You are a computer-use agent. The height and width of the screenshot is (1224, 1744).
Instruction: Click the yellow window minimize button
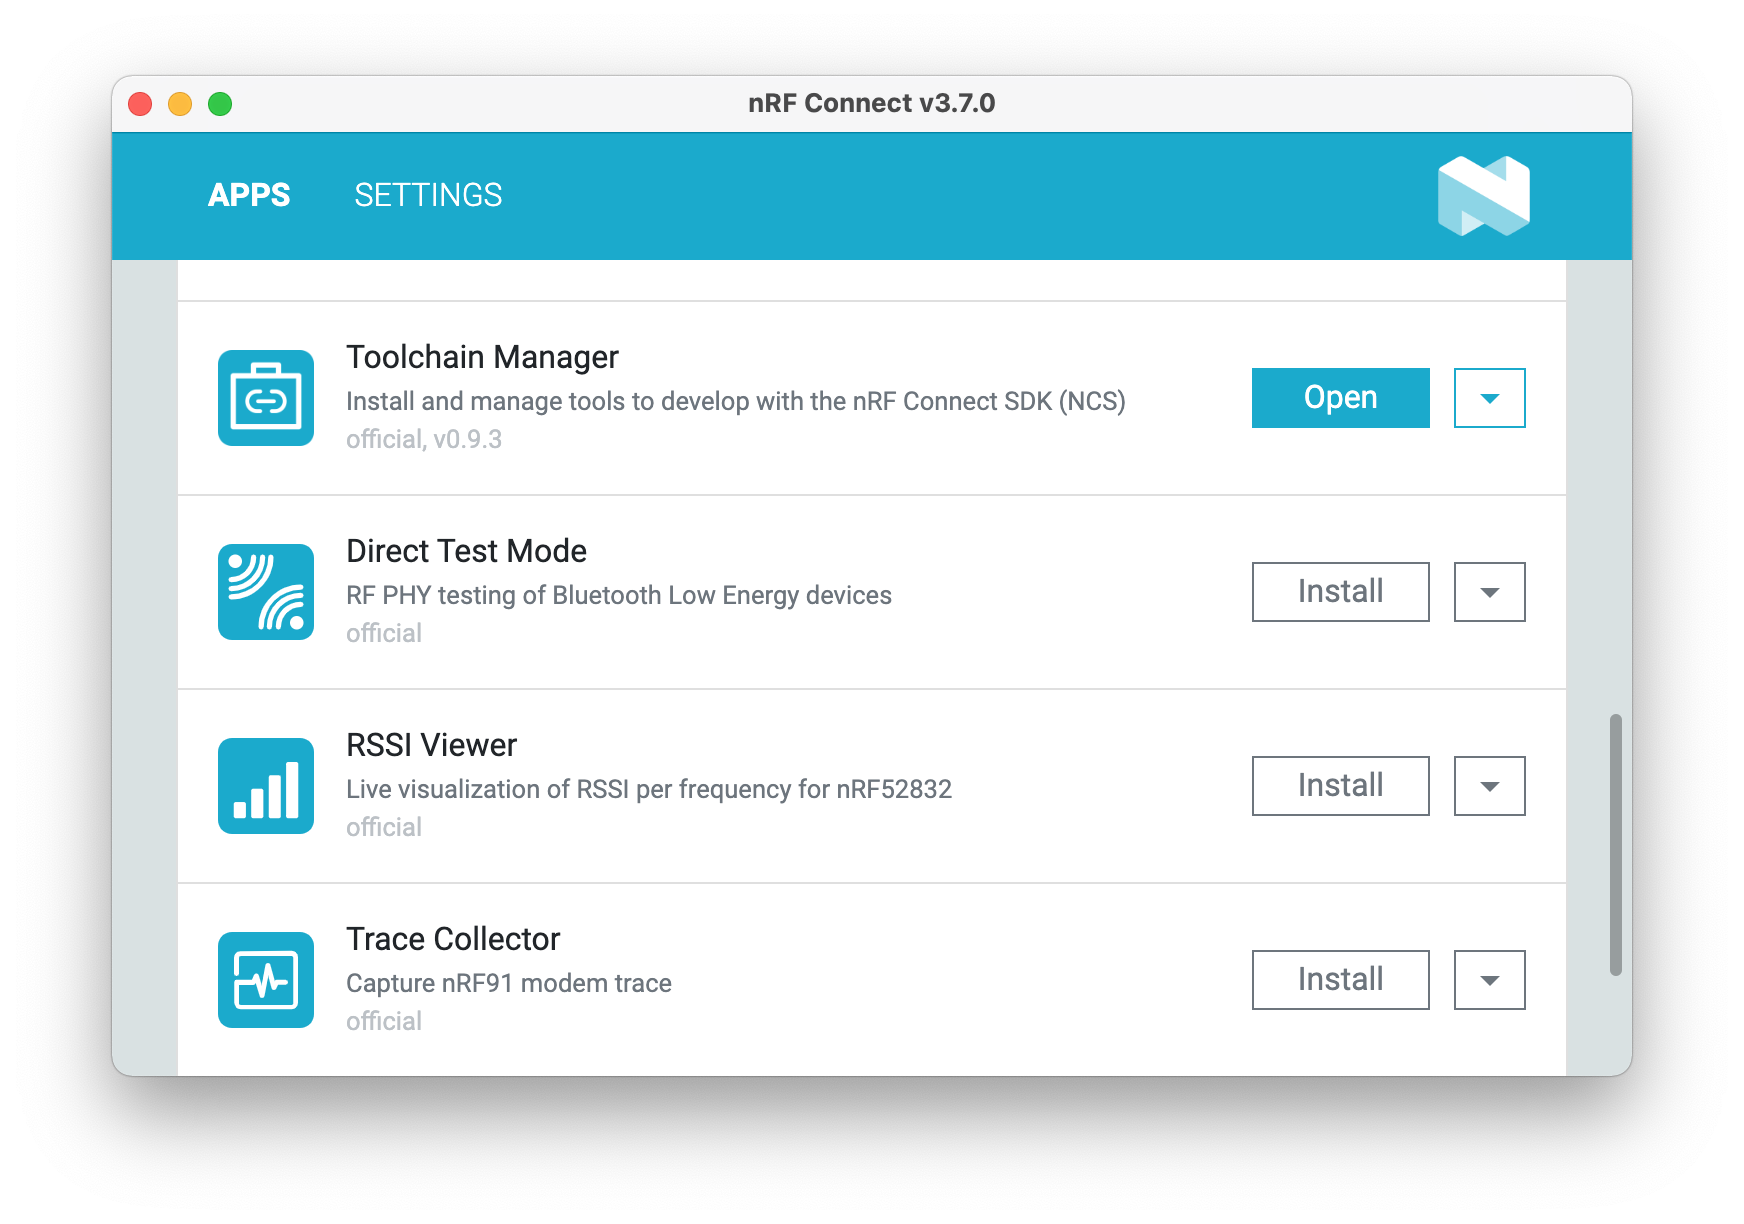[180, 104]
